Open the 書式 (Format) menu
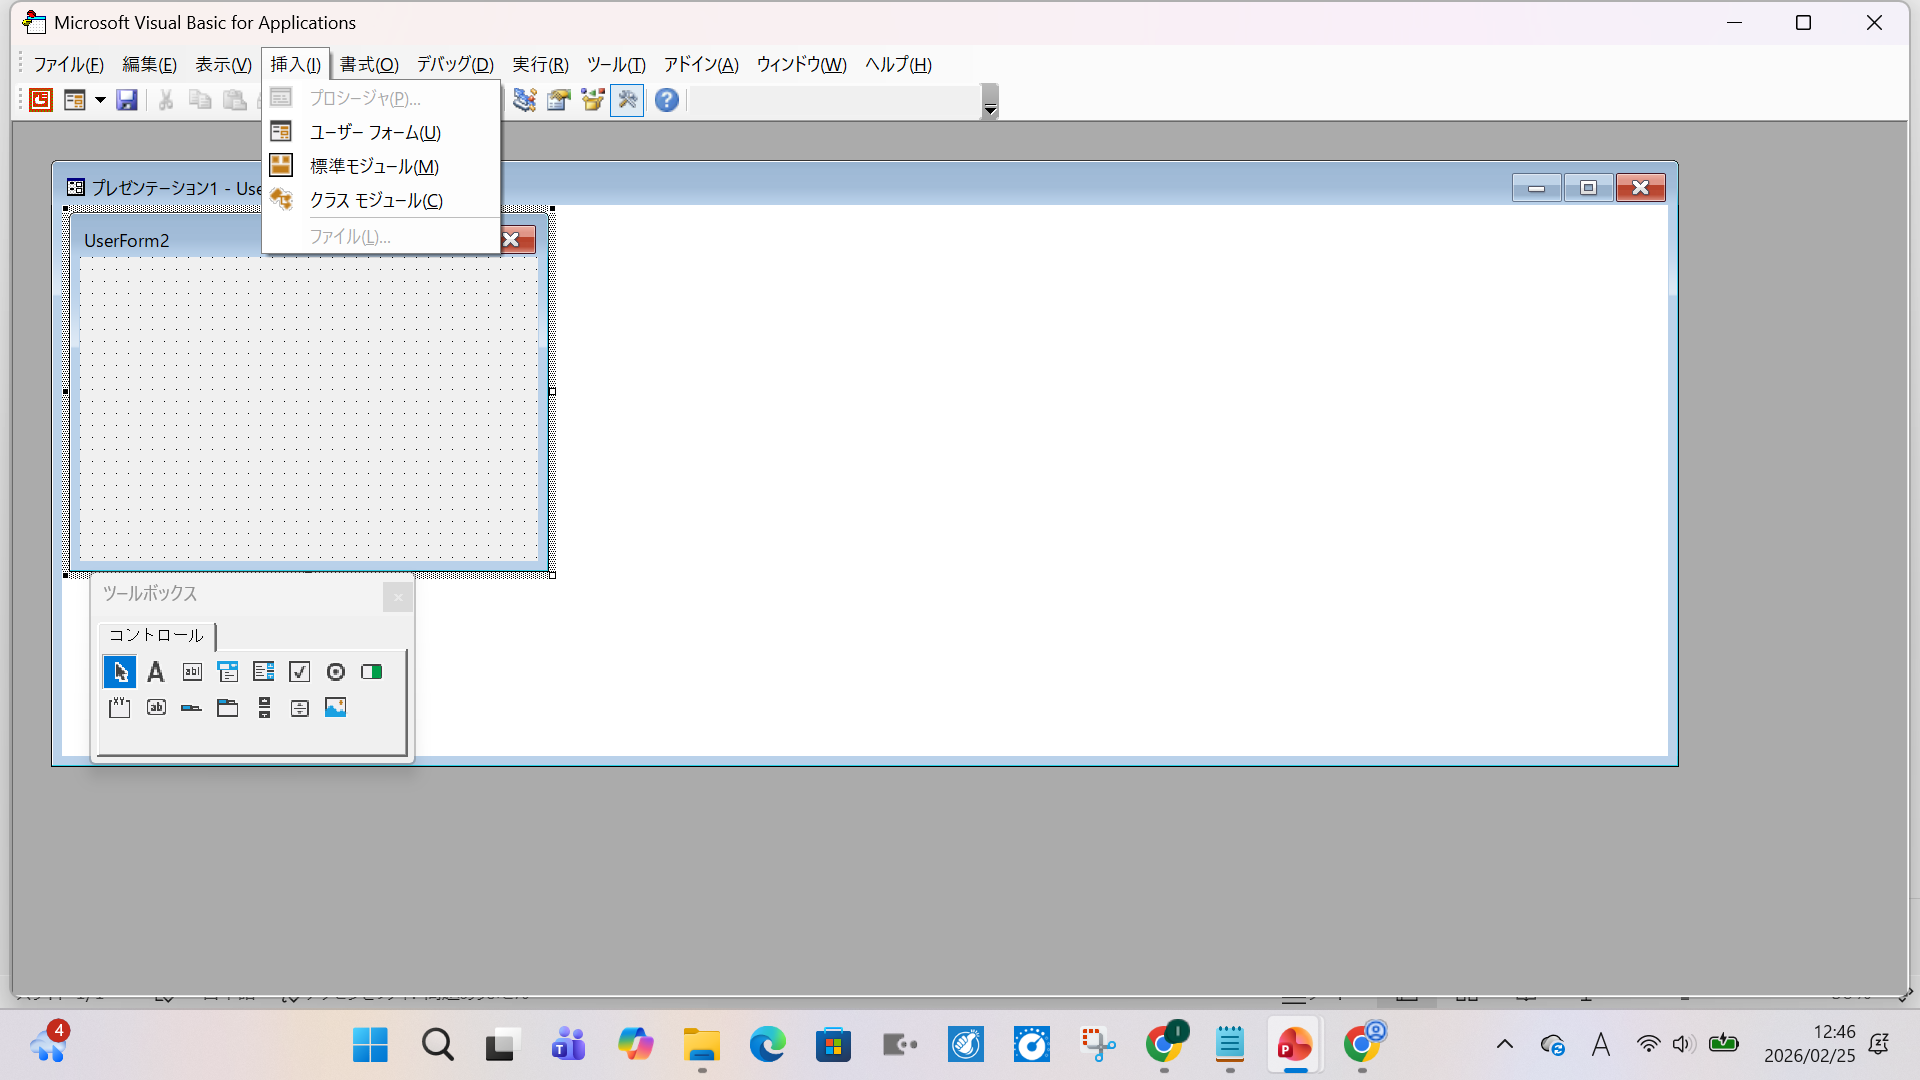This screenshot has width=1920, height=1080. click(369, 65)
